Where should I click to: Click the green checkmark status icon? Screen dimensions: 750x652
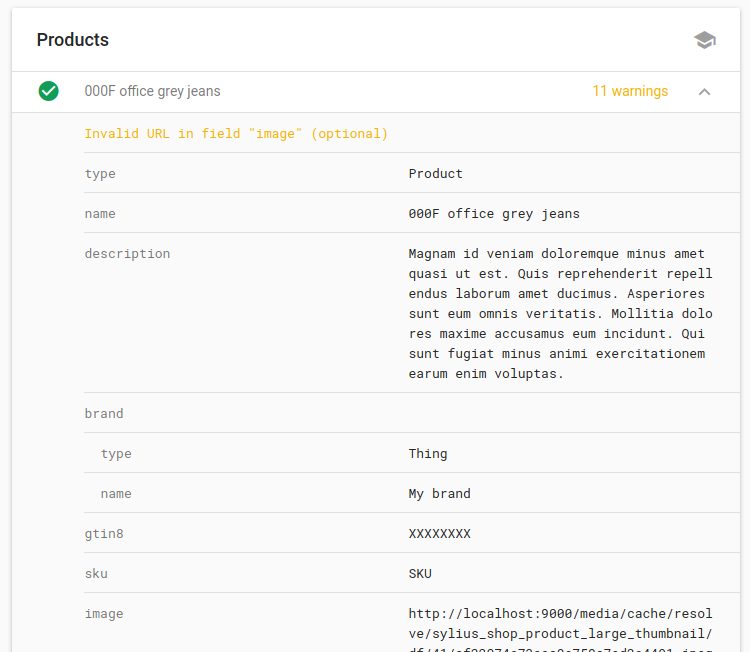[48, 91]
